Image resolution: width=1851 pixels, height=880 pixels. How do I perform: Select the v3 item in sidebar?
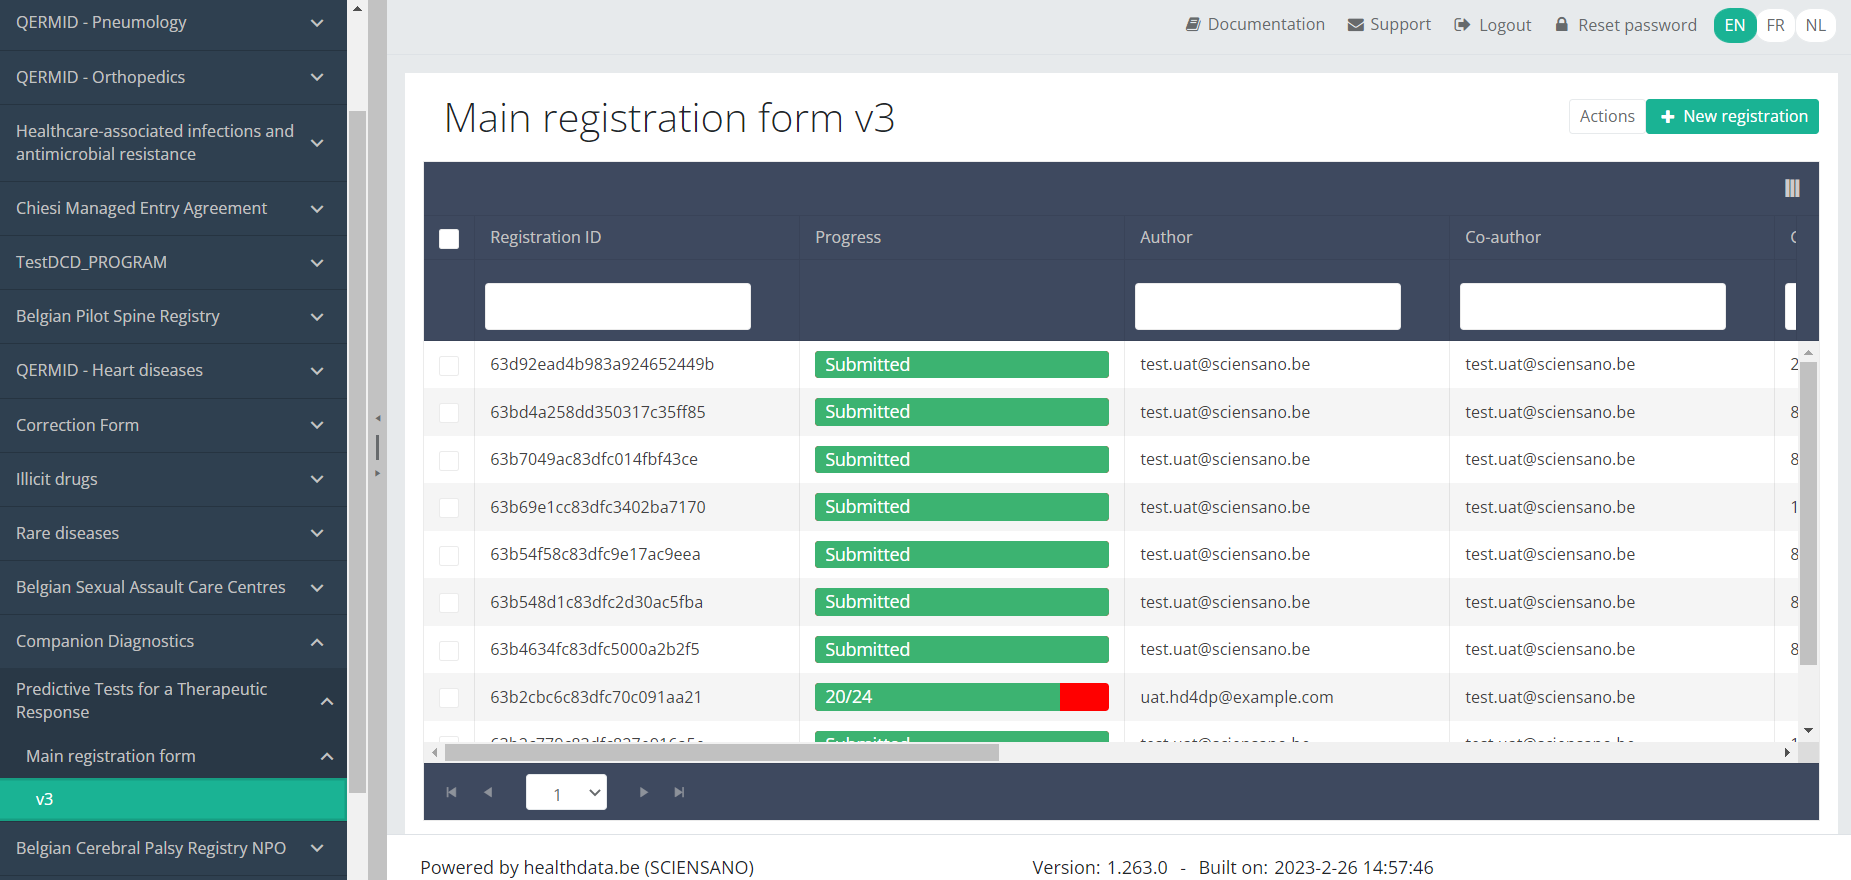(x=173, y=799)
